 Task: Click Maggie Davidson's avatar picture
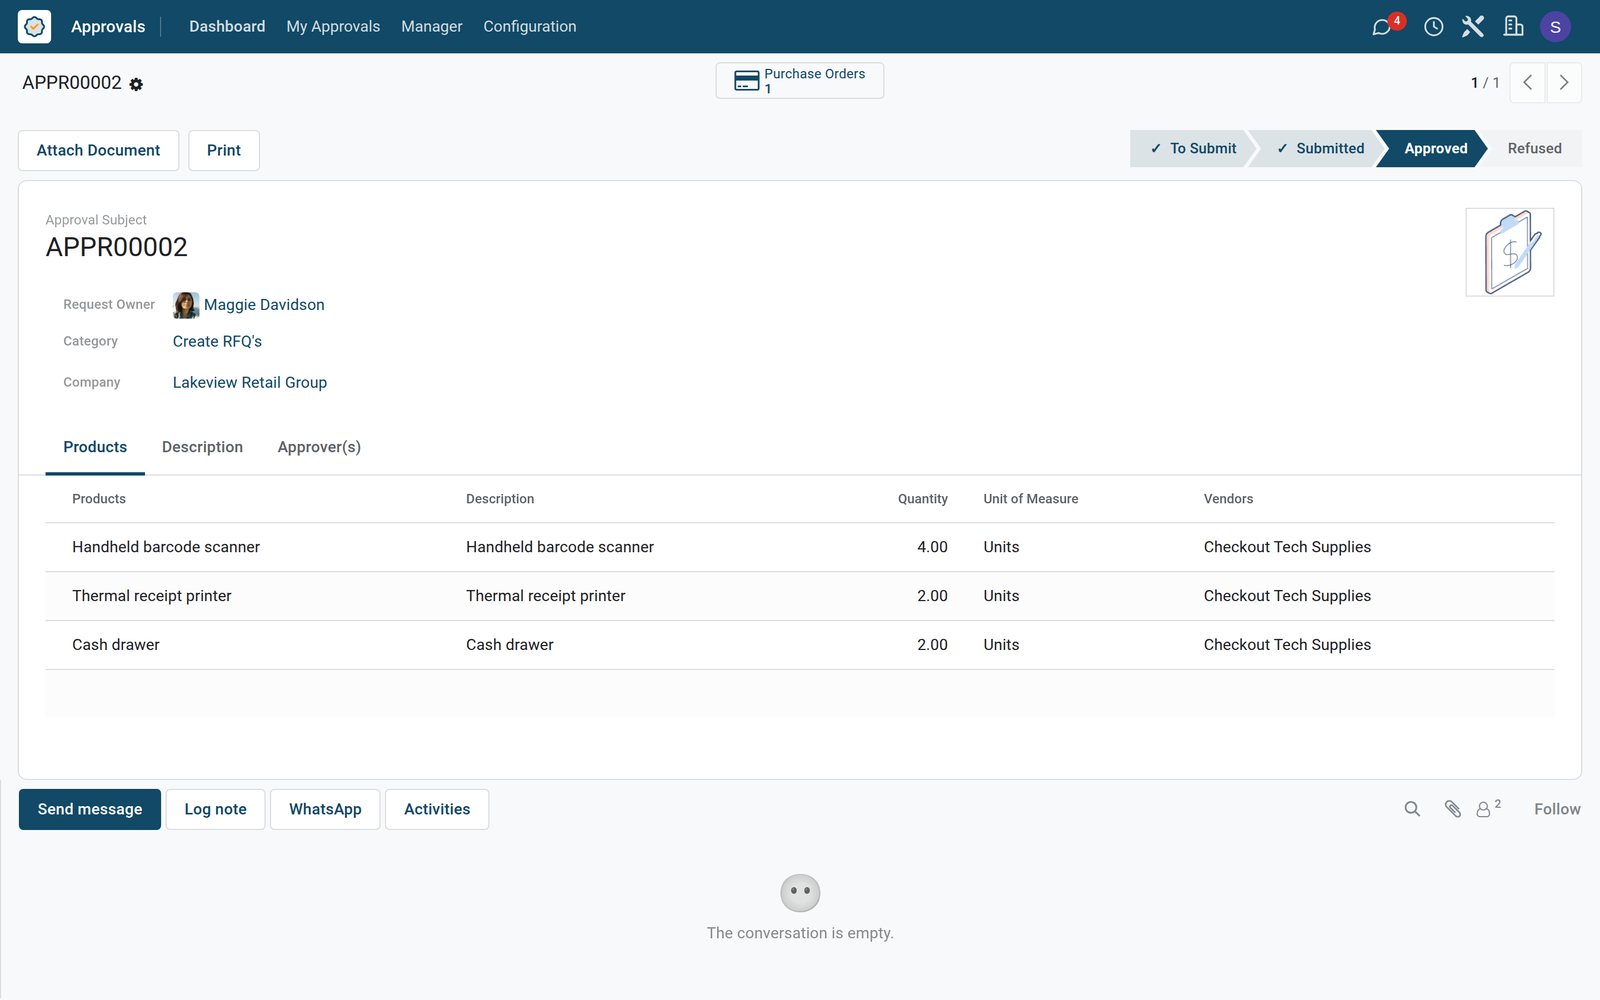pyautogui.click(x=186, y=305)
